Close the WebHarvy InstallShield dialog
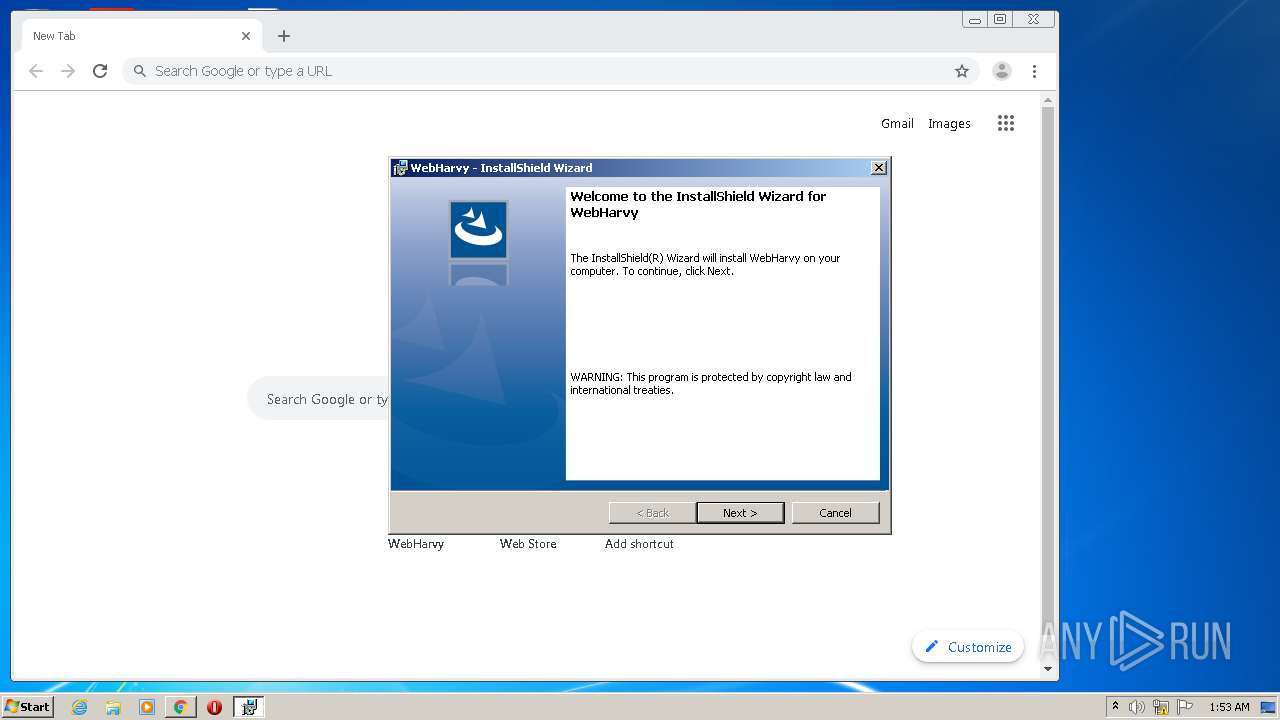 tap(878, 168)
